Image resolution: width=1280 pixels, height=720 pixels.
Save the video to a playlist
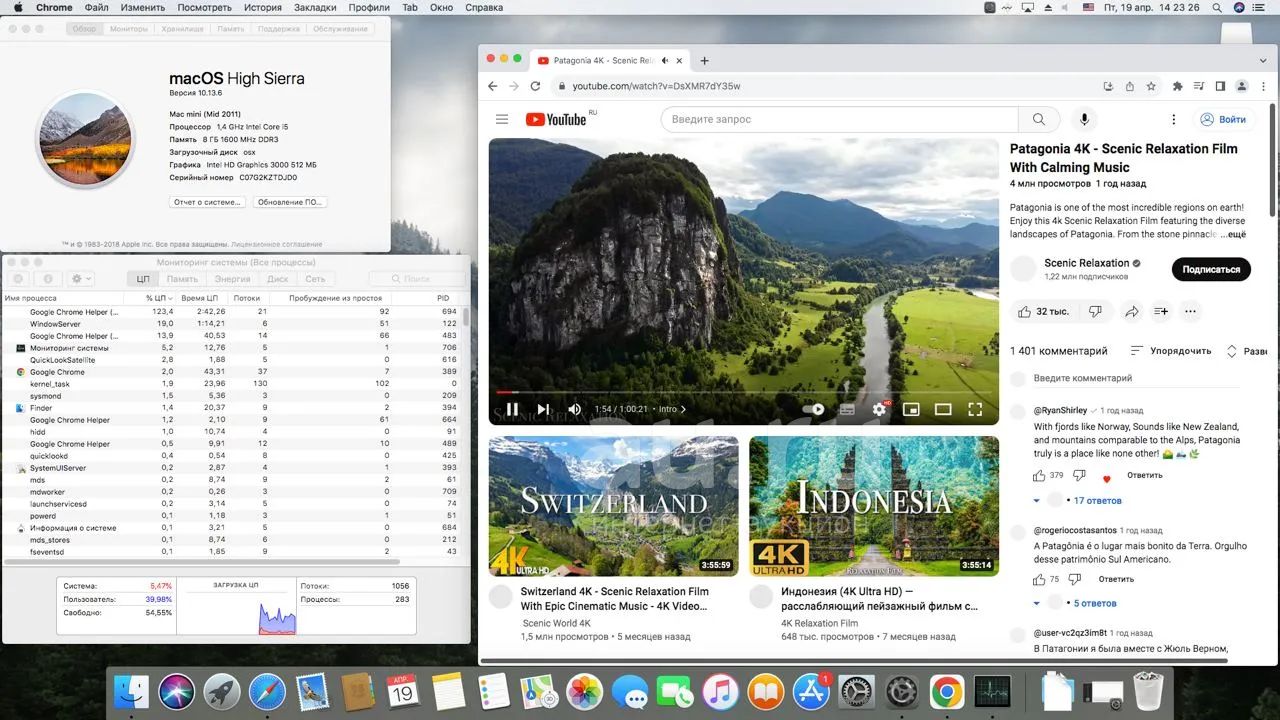click(x=1161, y=311)
